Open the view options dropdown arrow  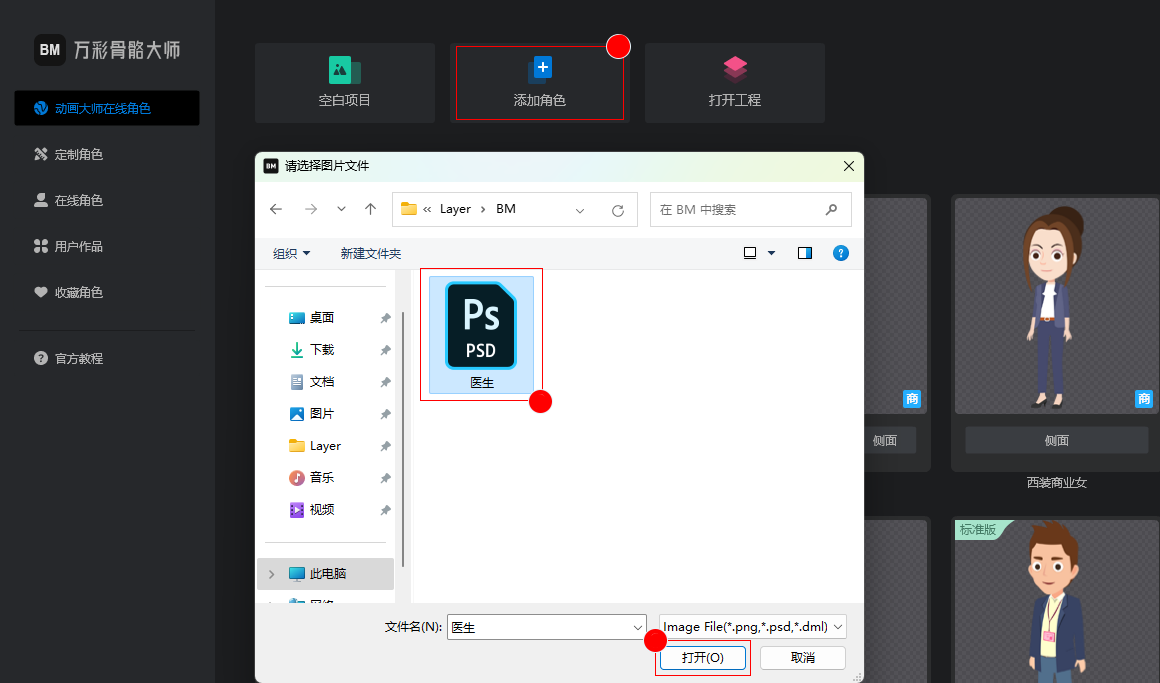772,253
